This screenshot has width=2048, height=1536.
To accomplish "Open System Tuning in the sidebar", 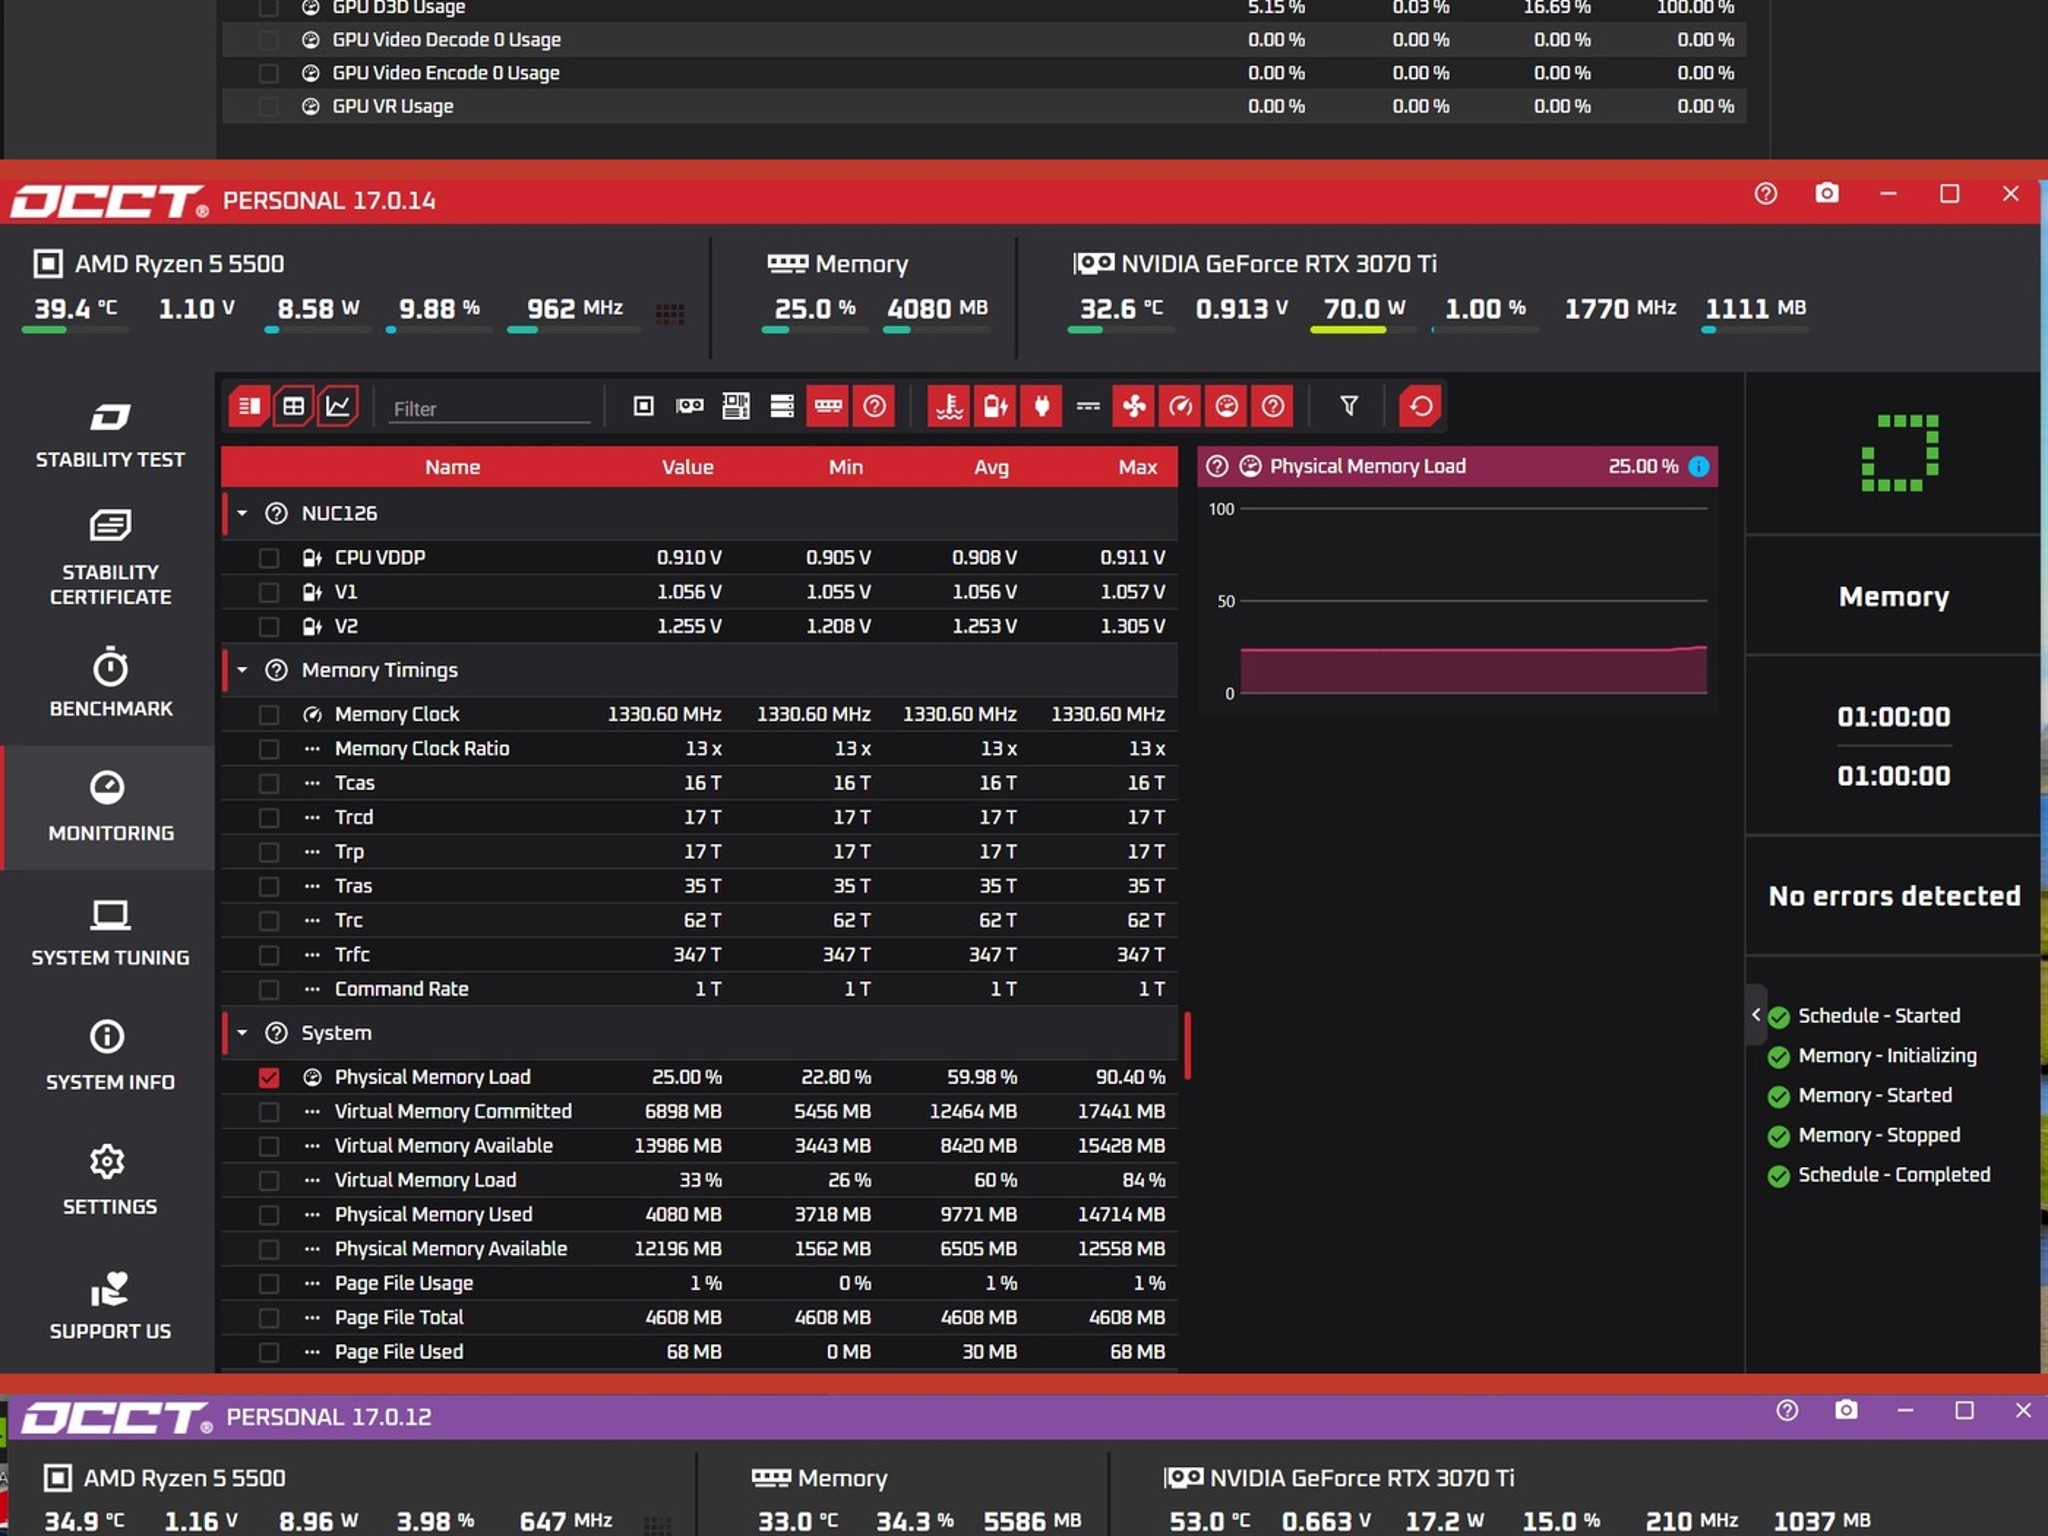I will click(110, 933).
